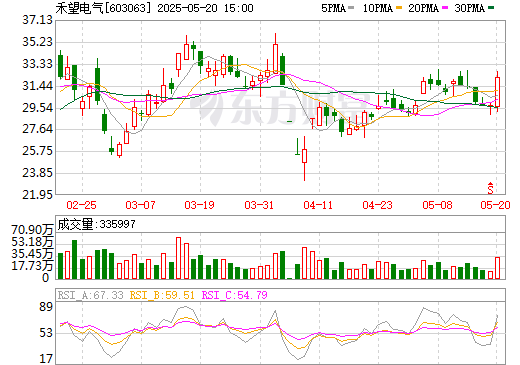
Task: Click the 20PMA legend label
Action: (423, 8)
